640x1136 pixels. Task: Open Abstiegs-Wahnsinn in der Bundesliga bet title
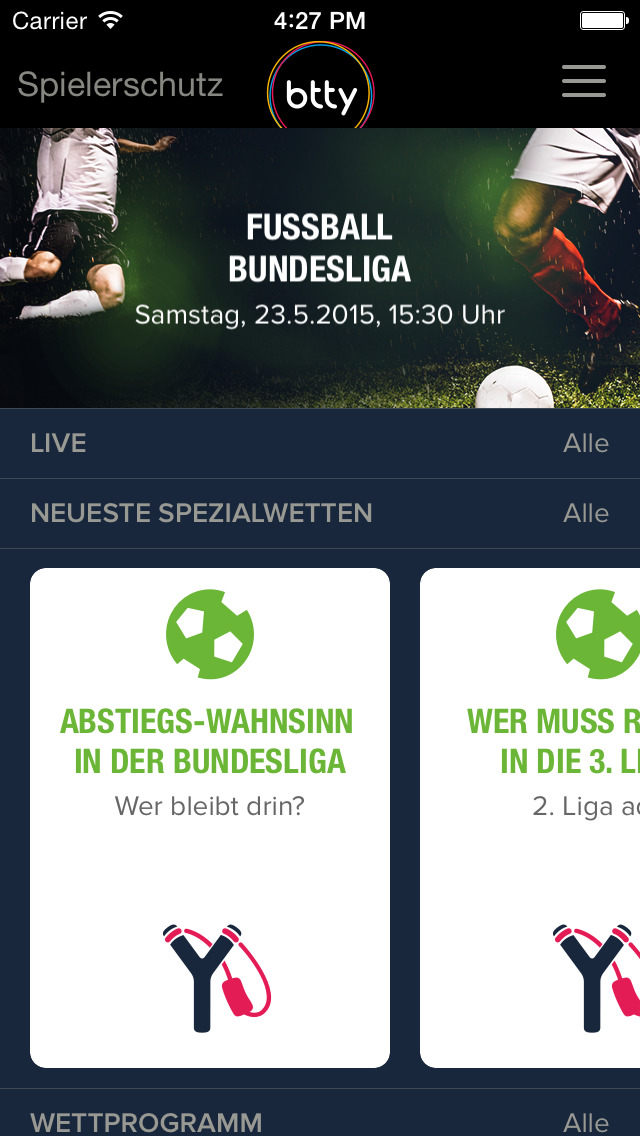click(x=209, y=741)
